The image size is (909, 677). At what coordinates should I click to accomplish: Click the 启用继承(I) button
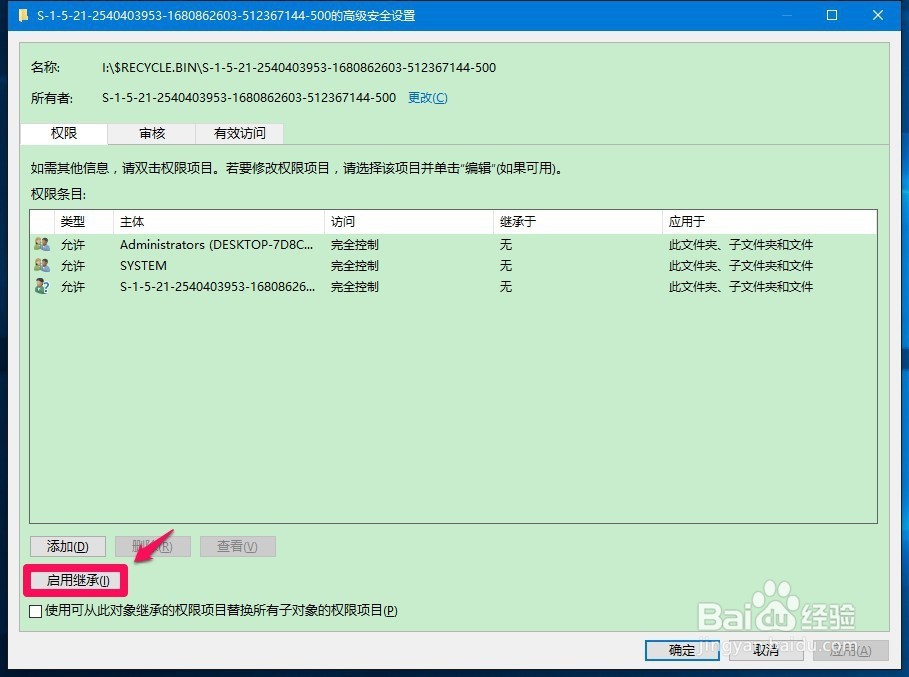(x=75, y=580)
